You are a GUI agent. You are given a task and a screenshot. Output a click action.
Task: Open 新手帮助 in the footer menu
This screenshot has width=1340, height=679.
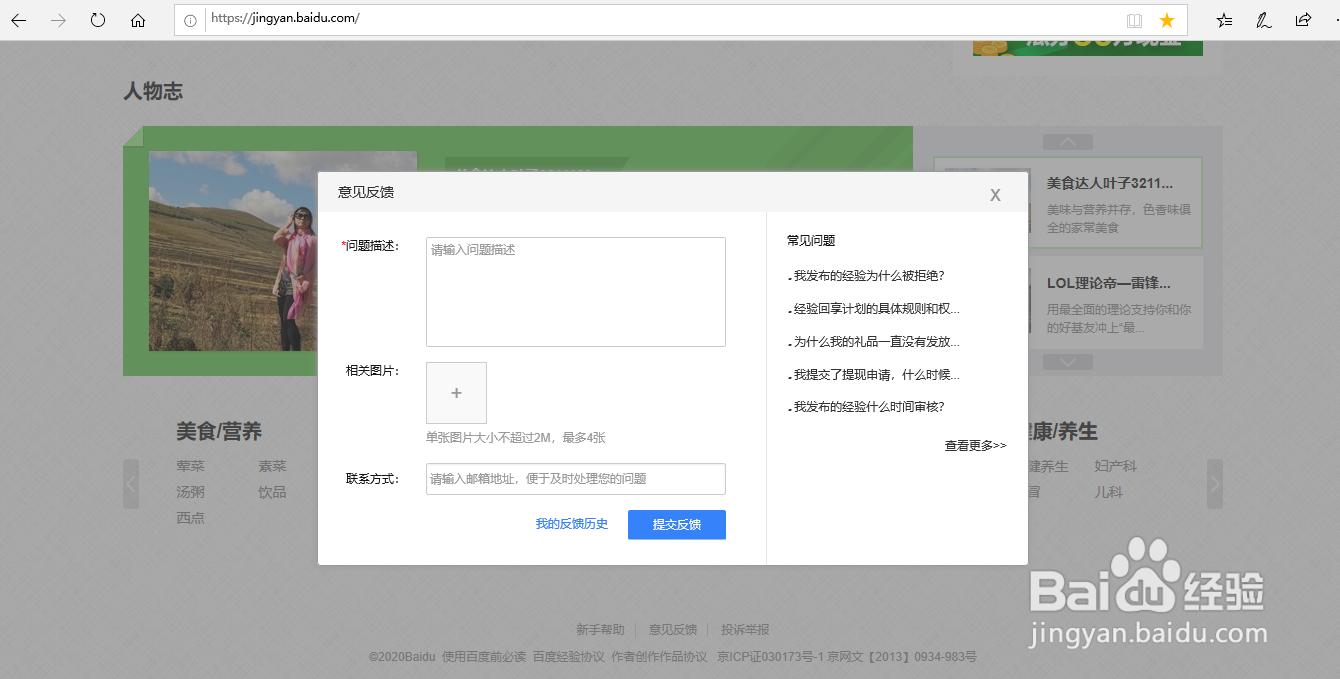[x=598, y=629]
